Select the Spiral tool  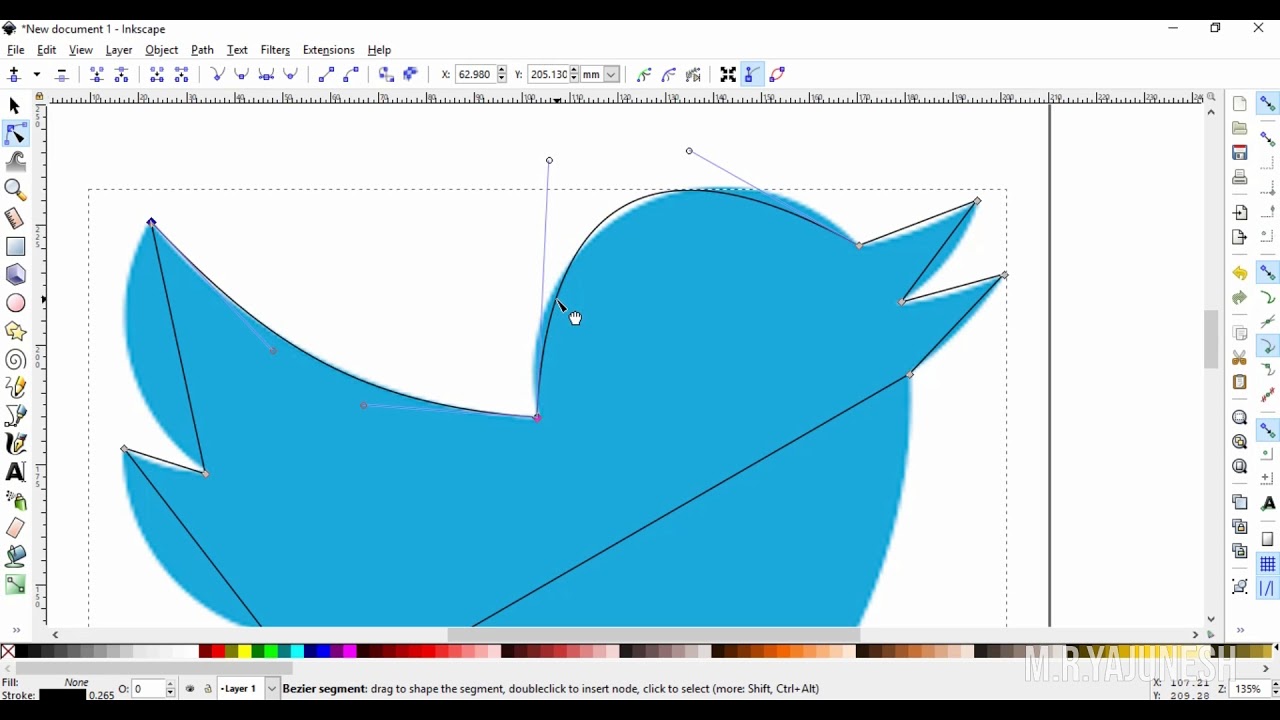[15, 360]
